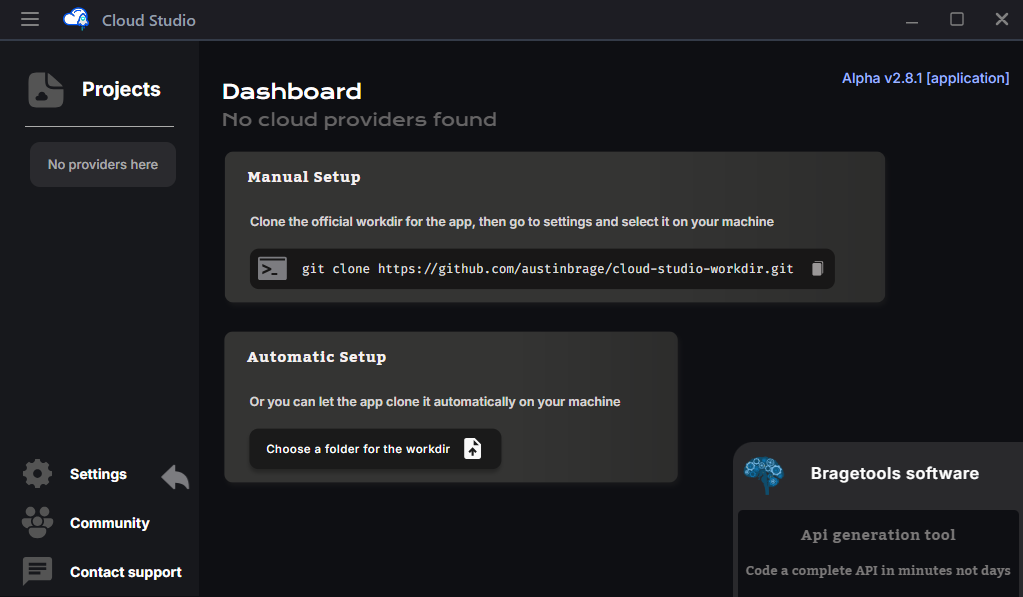Select Contact support in sidebar

(x=125, y=572)
